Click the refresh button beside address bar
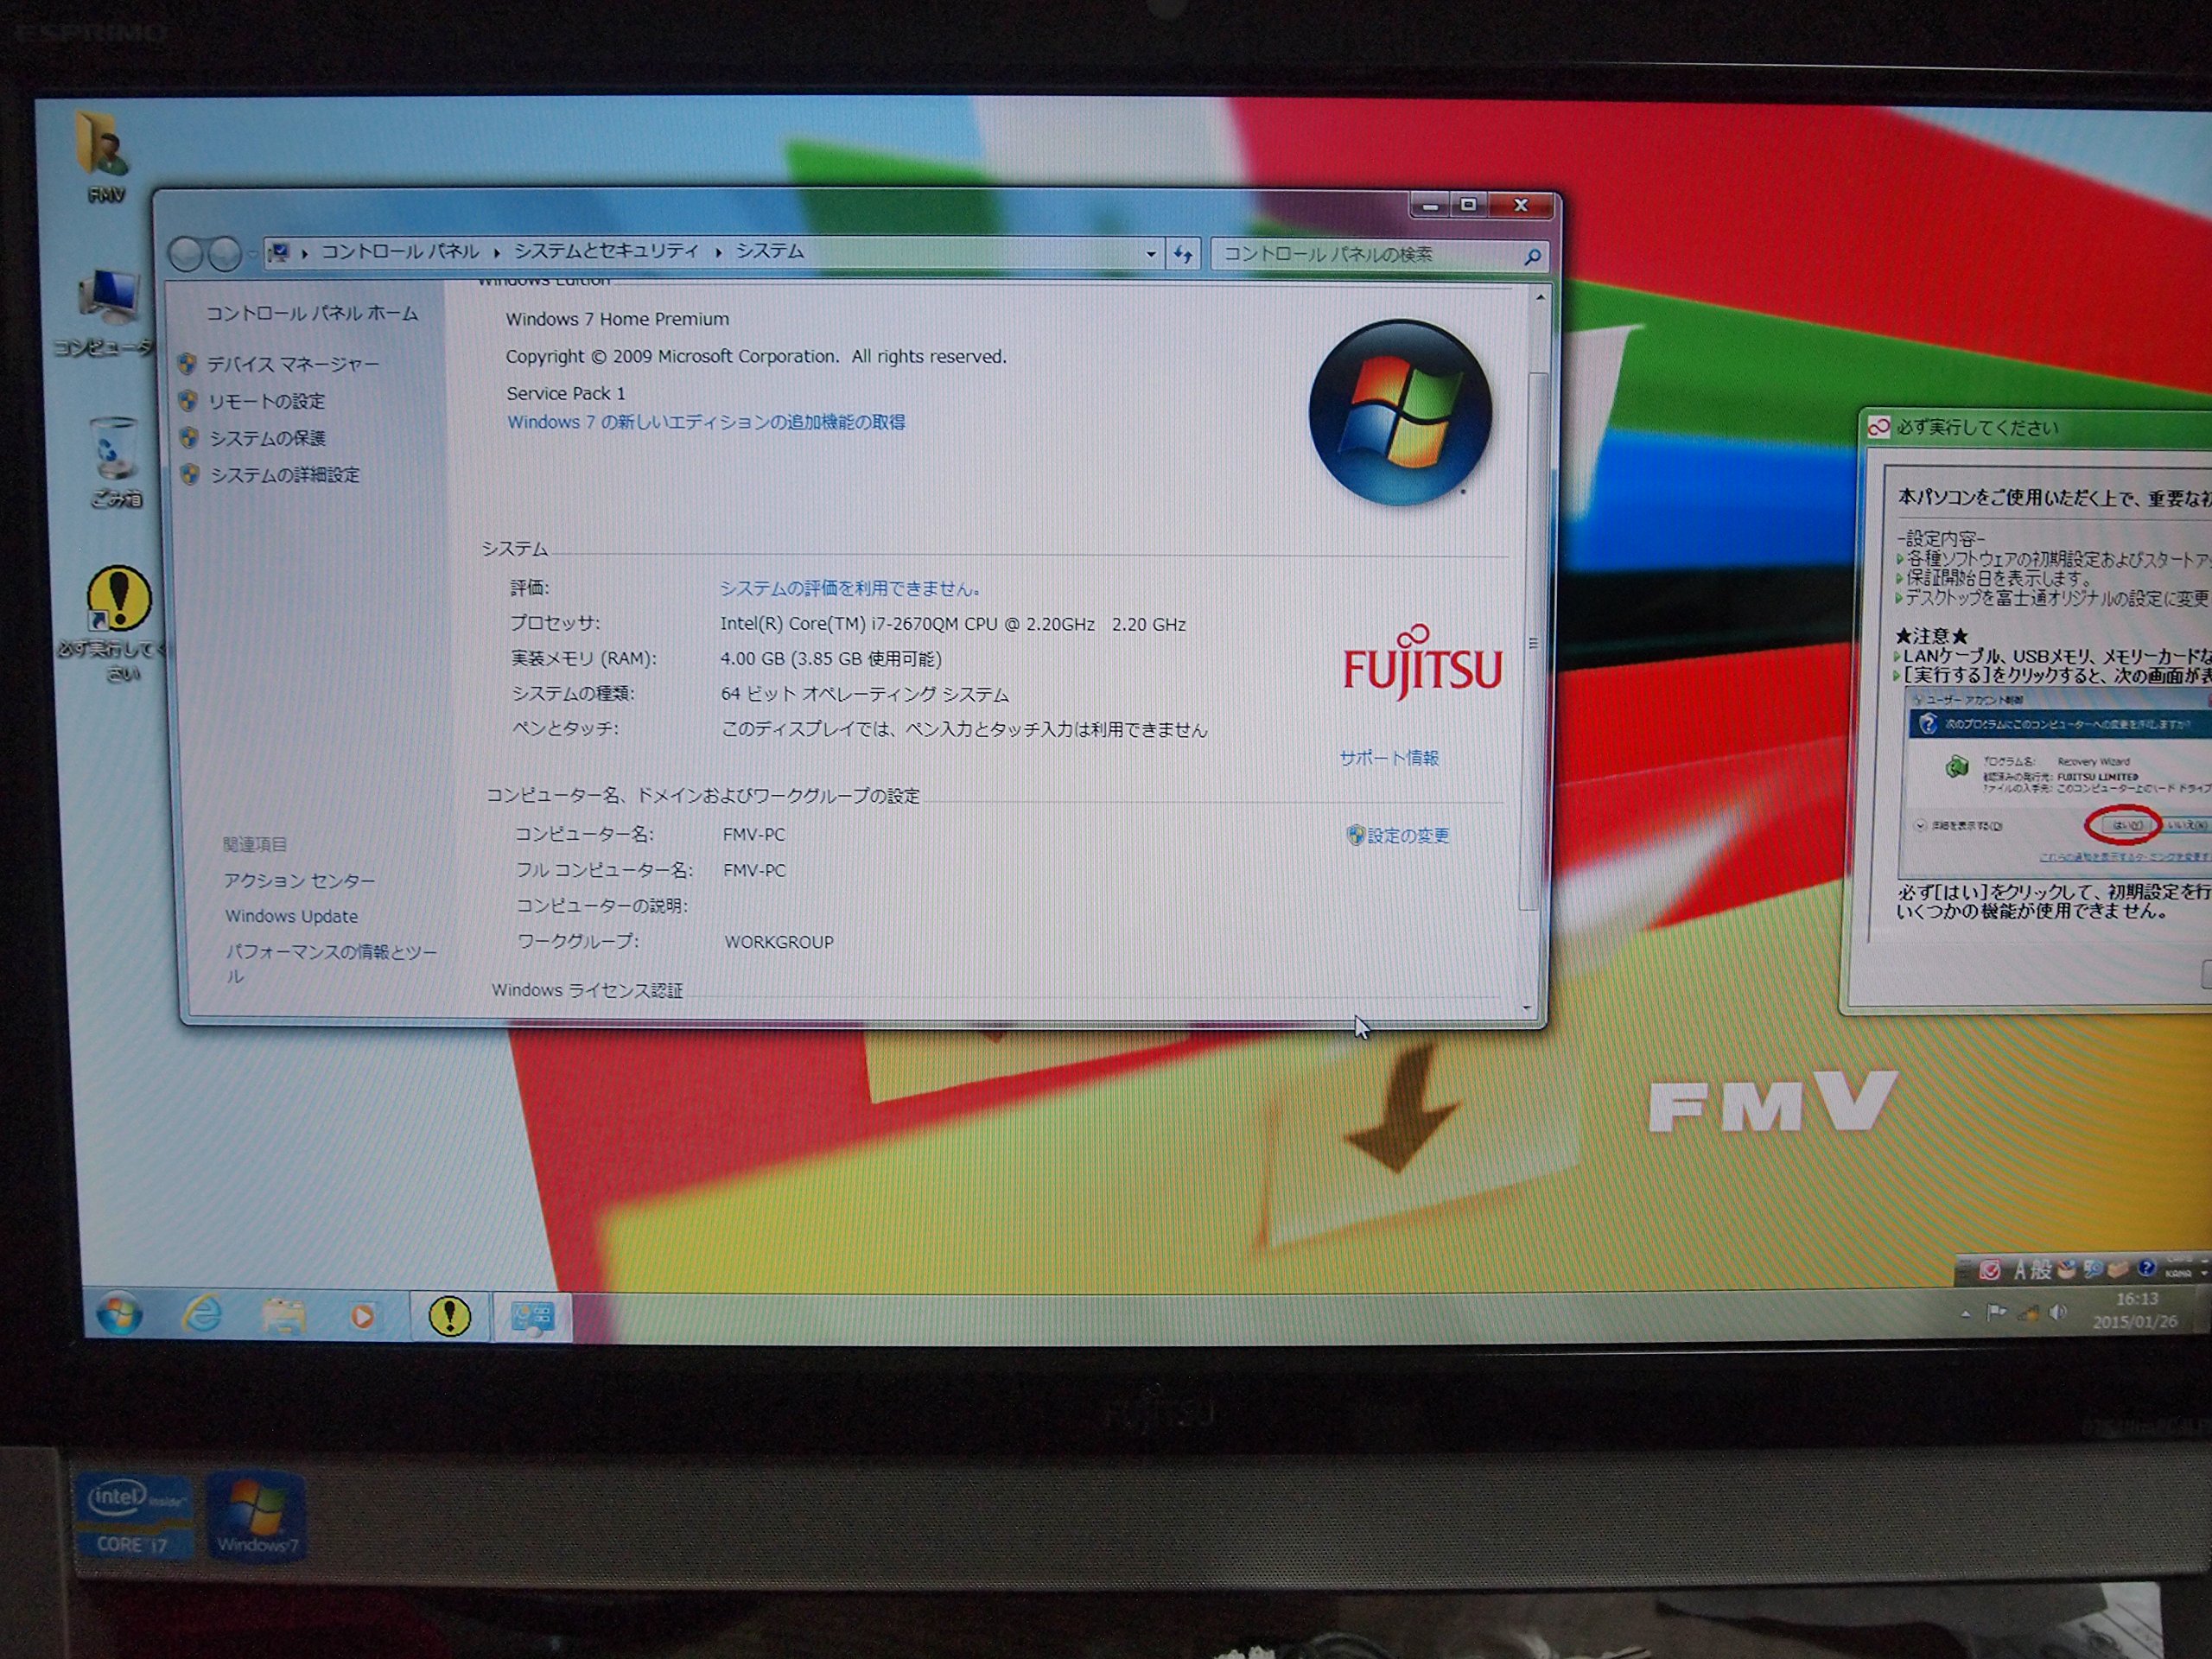Image resolution: width=2212 pixels, height=1659 pixels. (x=1183, y=254)
